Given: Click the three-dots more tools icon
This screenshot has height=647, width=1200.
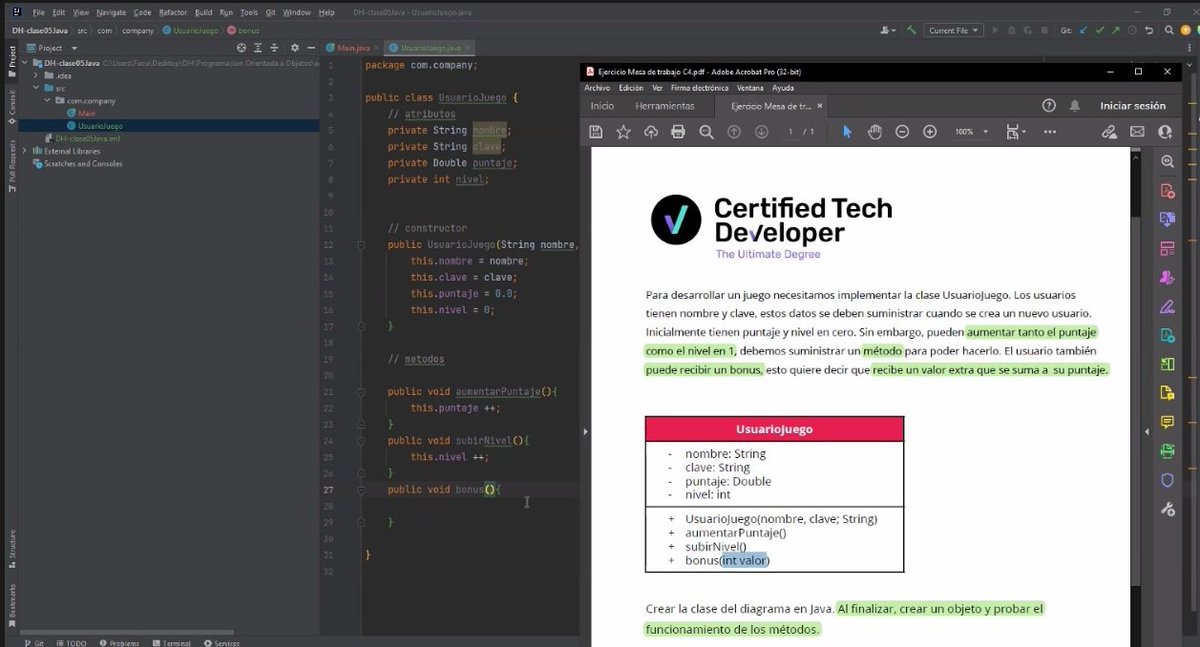Looking at the screenshot, I should [1050, 132].
